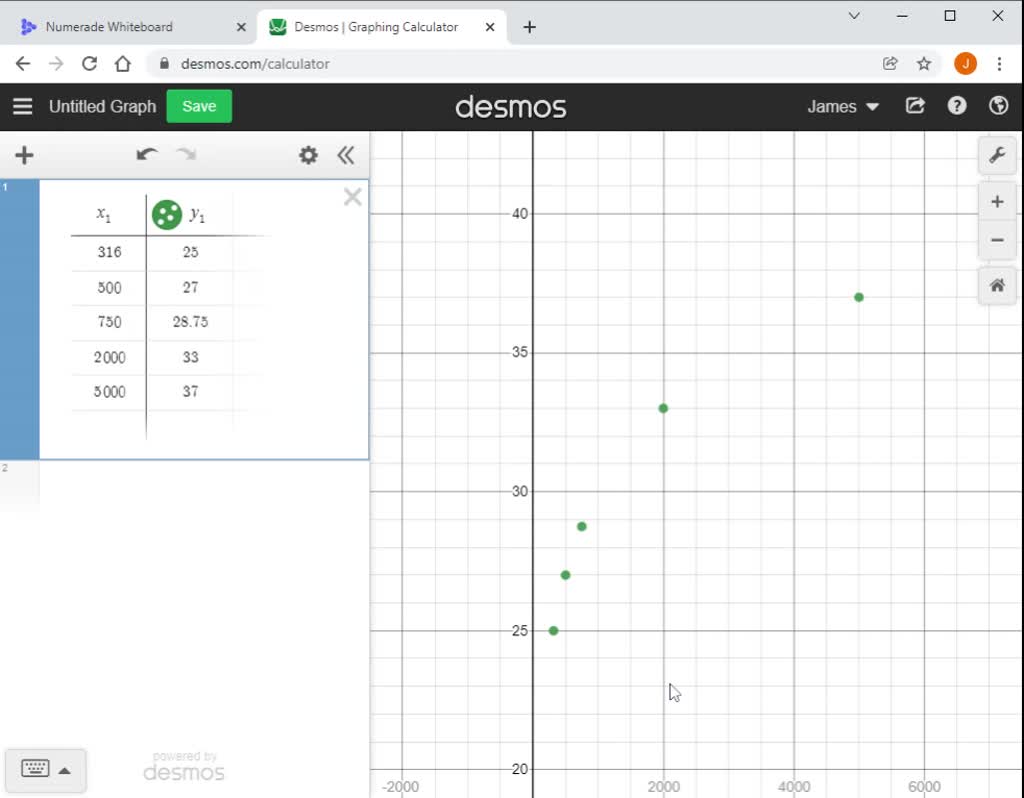1024x798 pixels.
Task: Click the zoom out button
Action: [996, 240]
